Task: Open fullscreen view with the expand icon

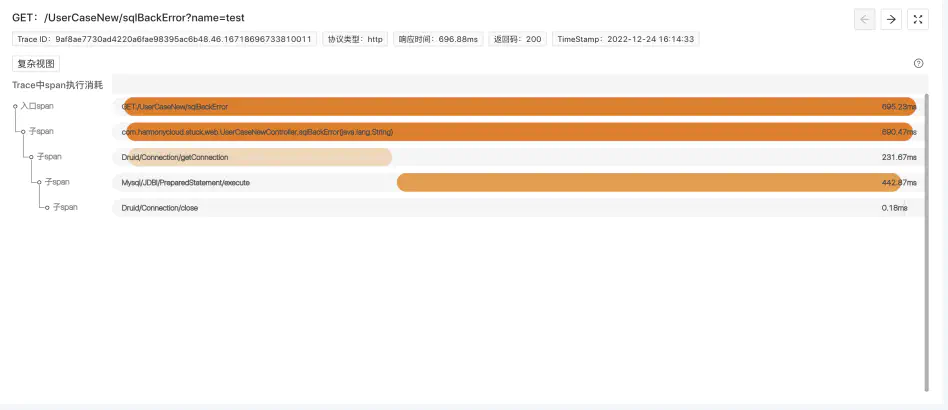Action: [917, 19]
